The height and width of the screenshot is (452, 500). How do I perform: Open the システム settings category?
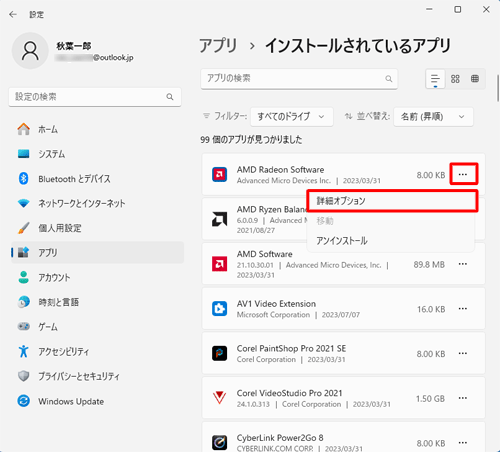pyautogui.click(x=97, y=154)
